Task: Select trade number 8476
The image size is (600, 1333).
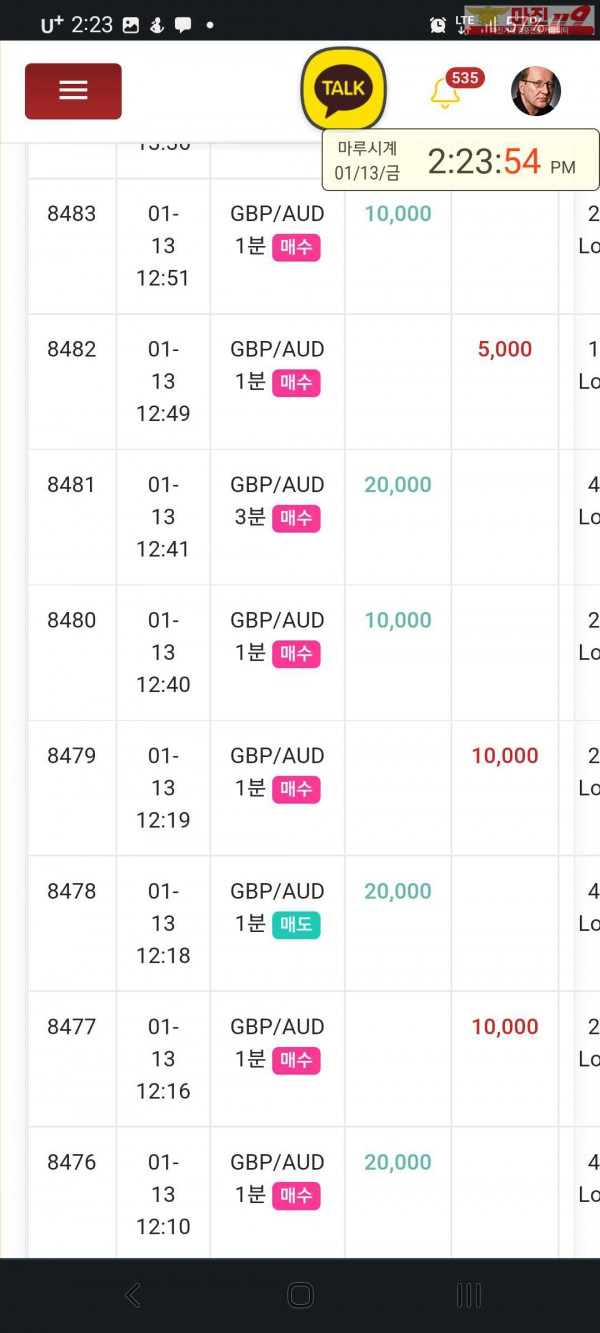Action: point(72,1162)
